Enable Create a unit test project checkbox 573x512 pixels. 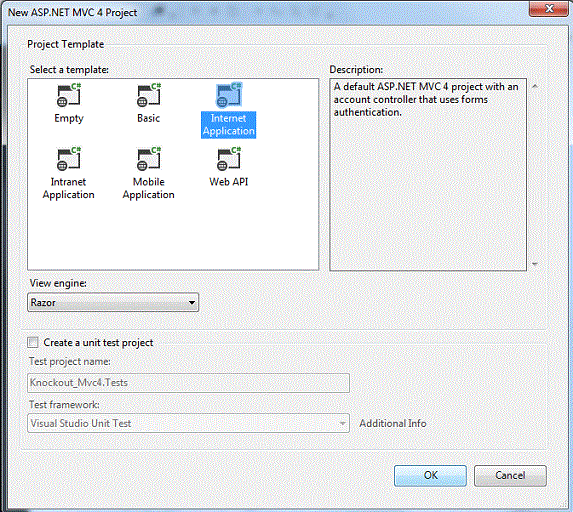(x=33, y=342)
